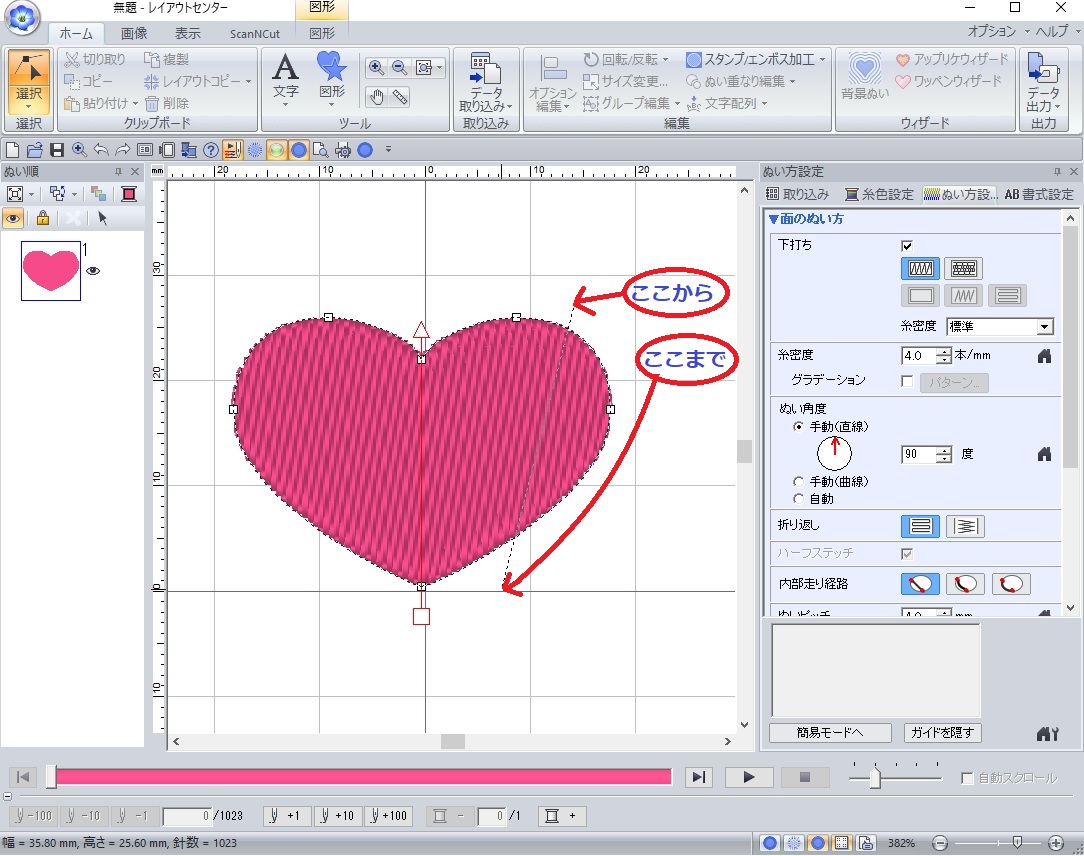Click the pink stitch simulation progress bar

(362, 777)
